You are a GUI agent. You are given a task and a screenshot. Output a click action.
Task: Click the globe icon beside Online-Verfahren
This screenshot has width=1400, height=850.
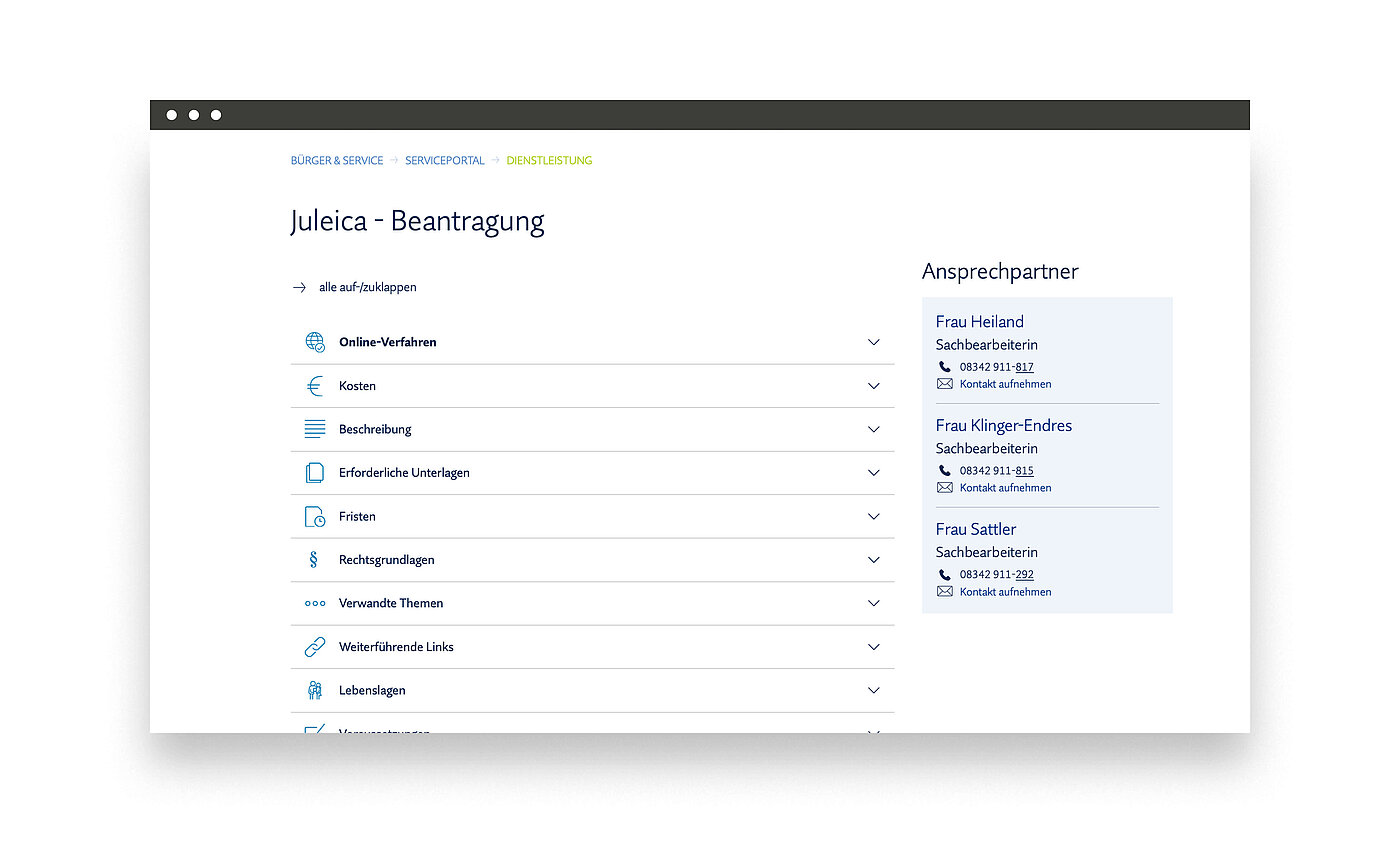coord(315,342)
